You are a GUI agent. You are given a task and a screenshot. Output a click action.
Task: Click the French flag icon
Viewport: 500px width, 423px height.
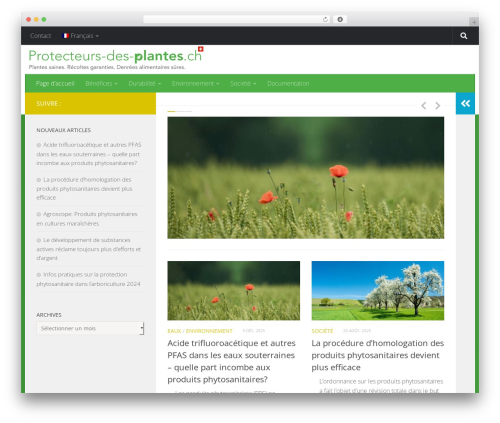click(x=65, y=36)
